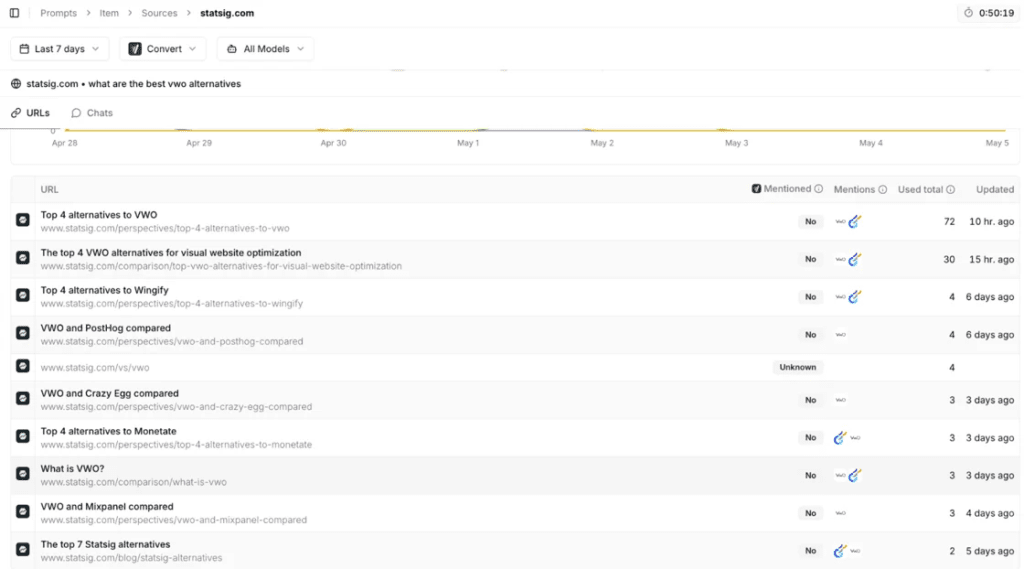Click the Convert logo icon
Viewport: 1024px width, 569px height.
point(135,49)
